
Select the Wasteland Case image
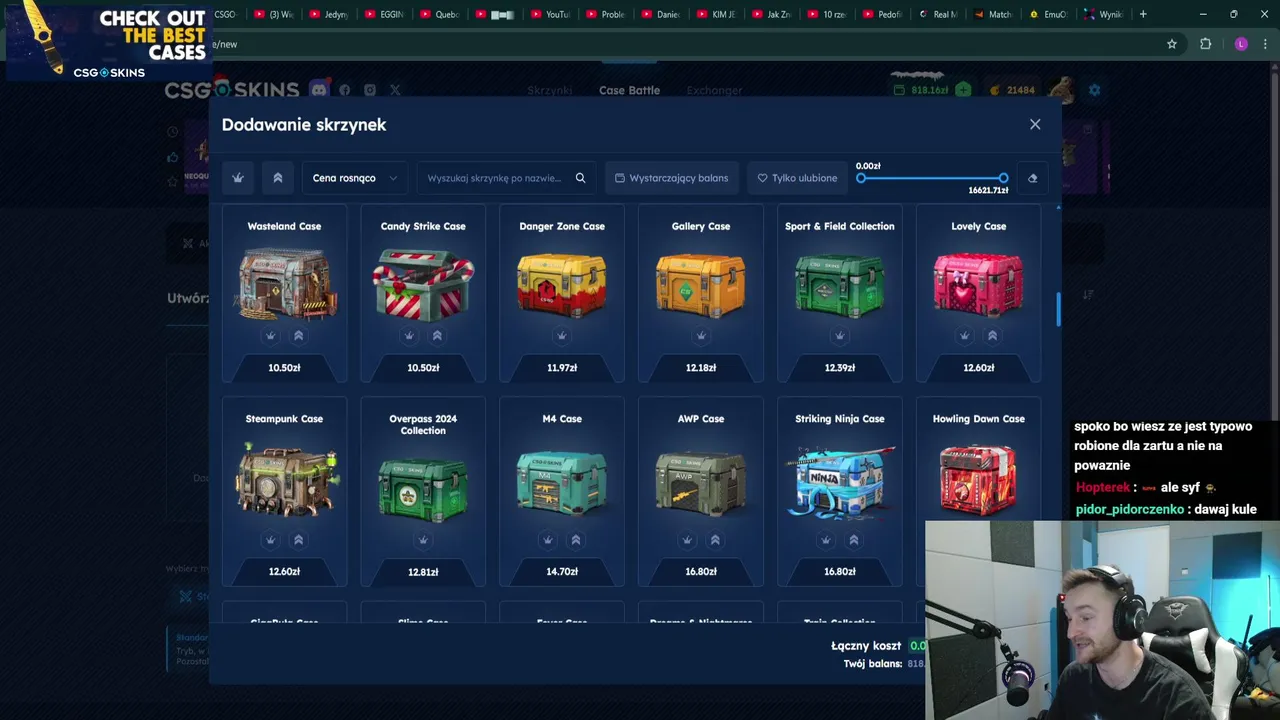point(285,283)
